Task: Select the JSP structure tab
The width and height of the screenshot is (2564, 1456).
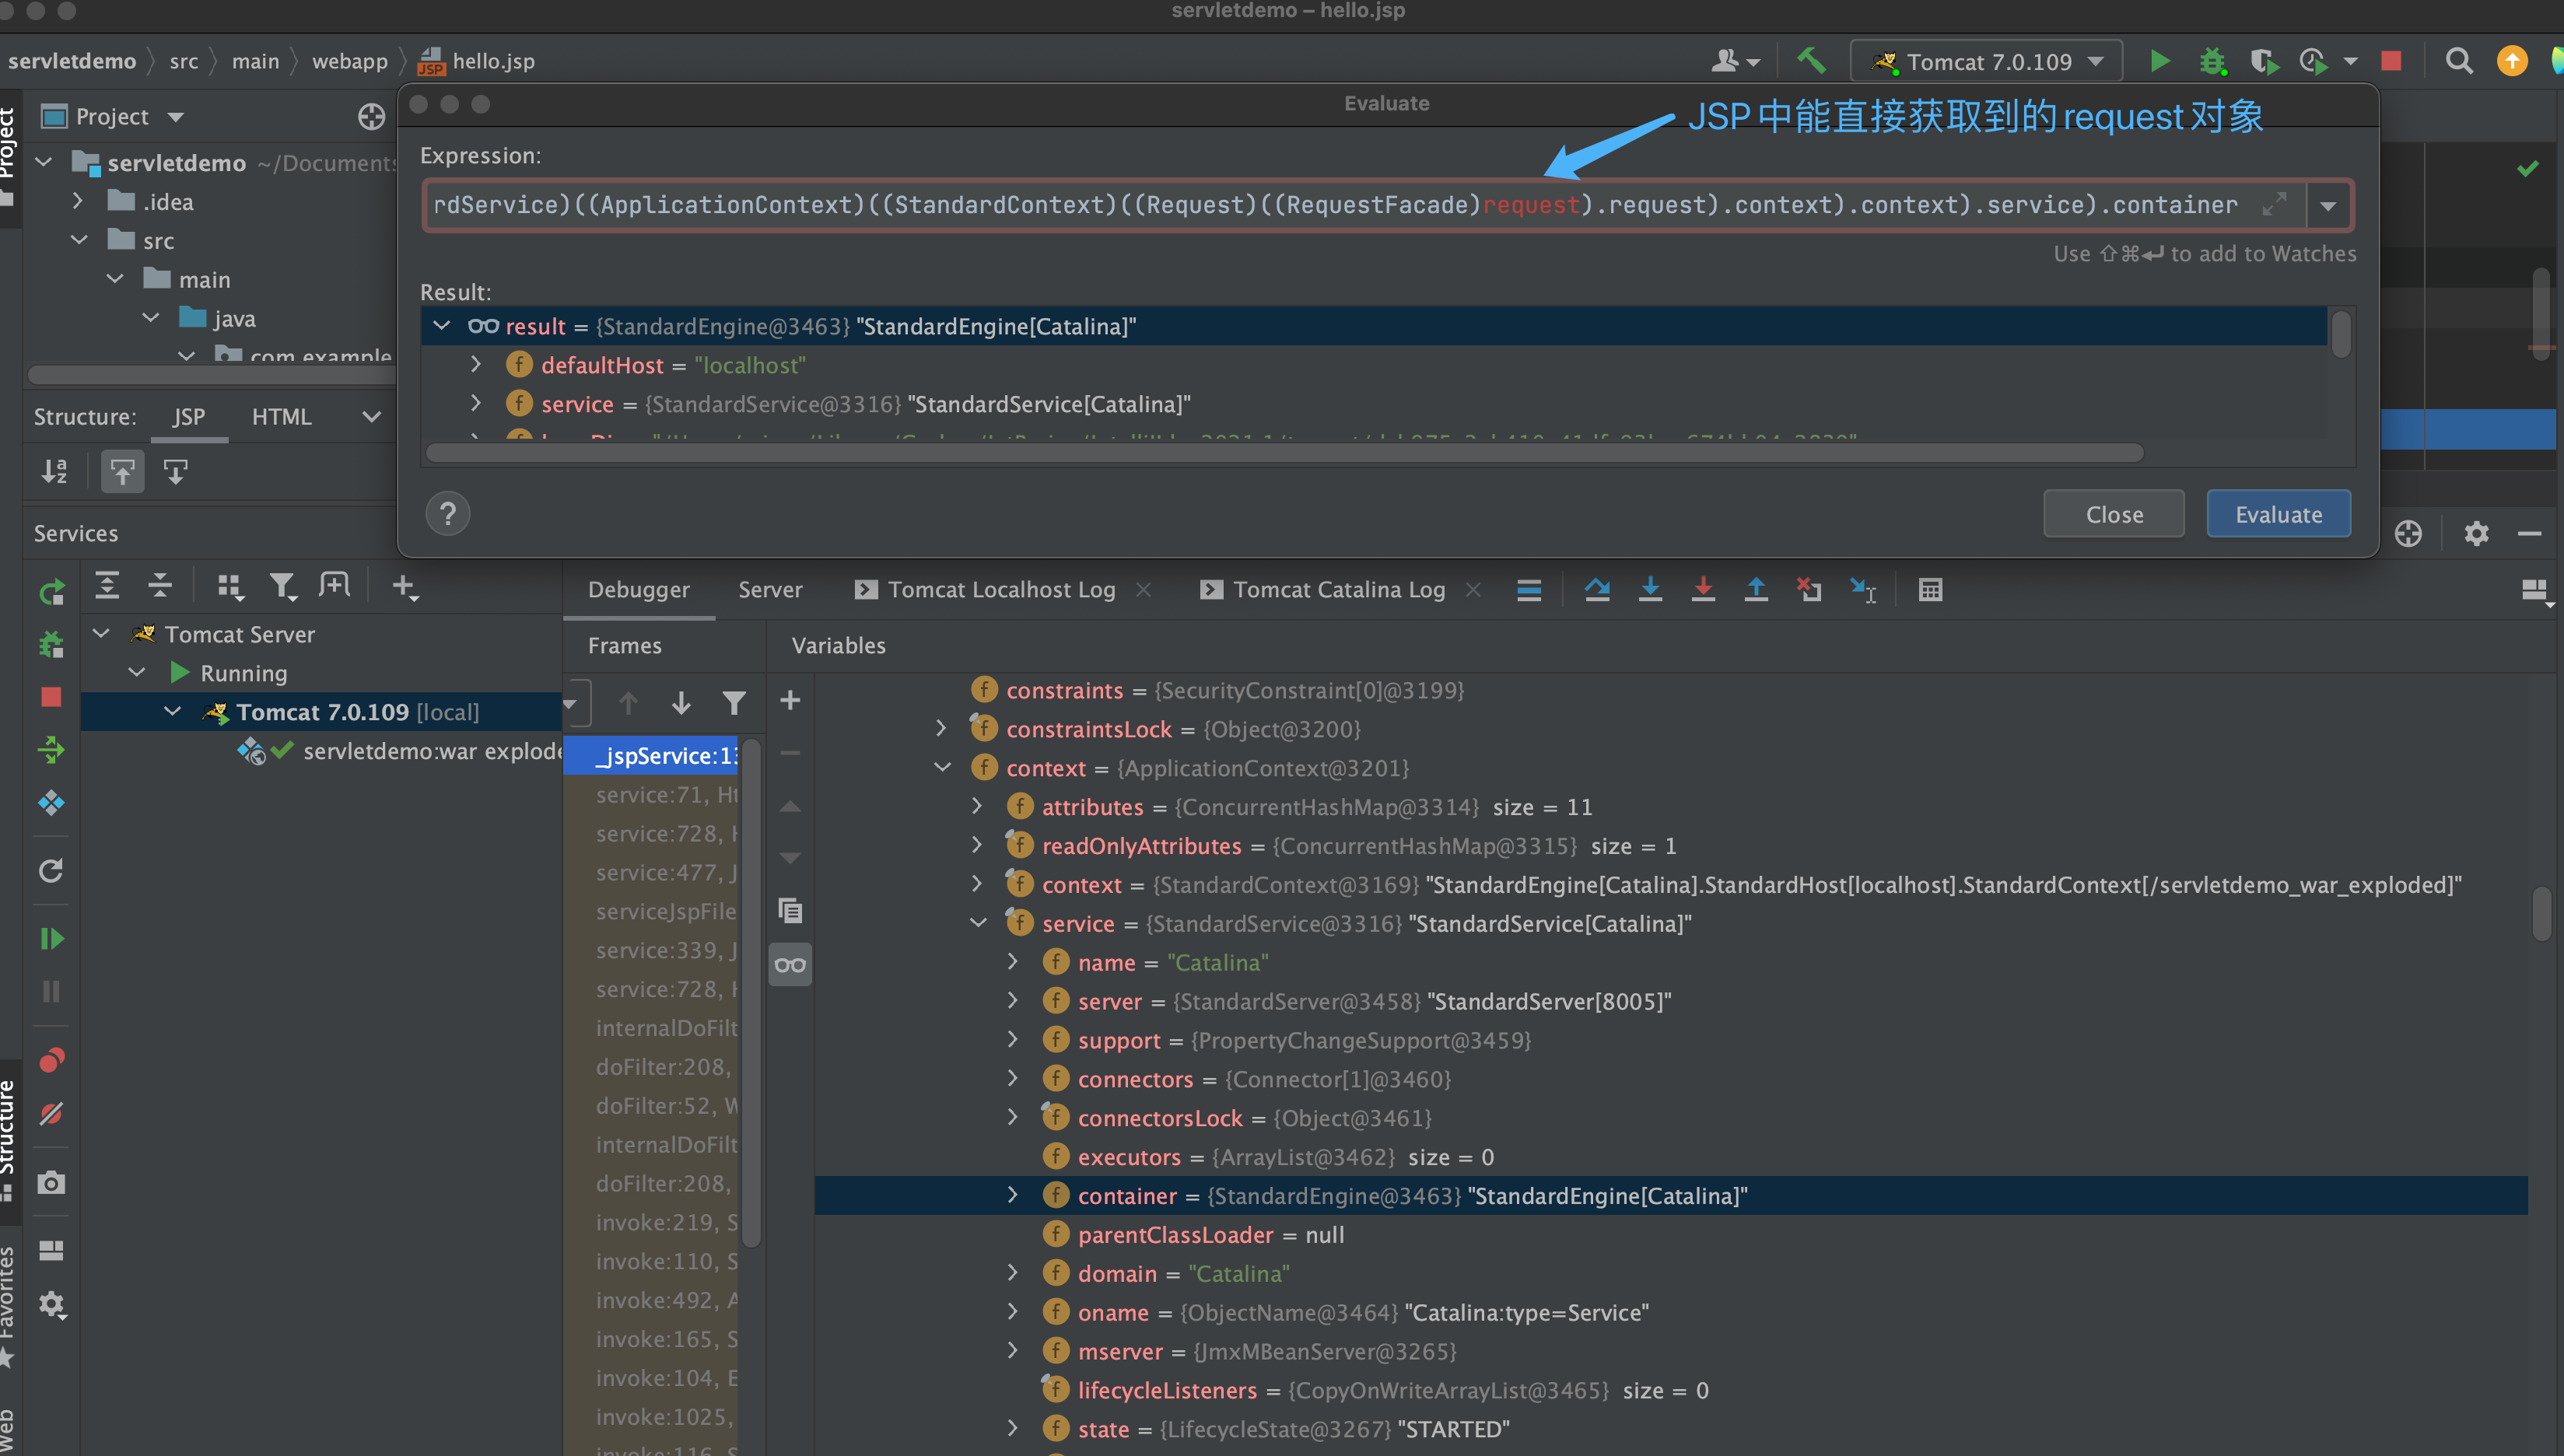Action: [x=189, y=417]
